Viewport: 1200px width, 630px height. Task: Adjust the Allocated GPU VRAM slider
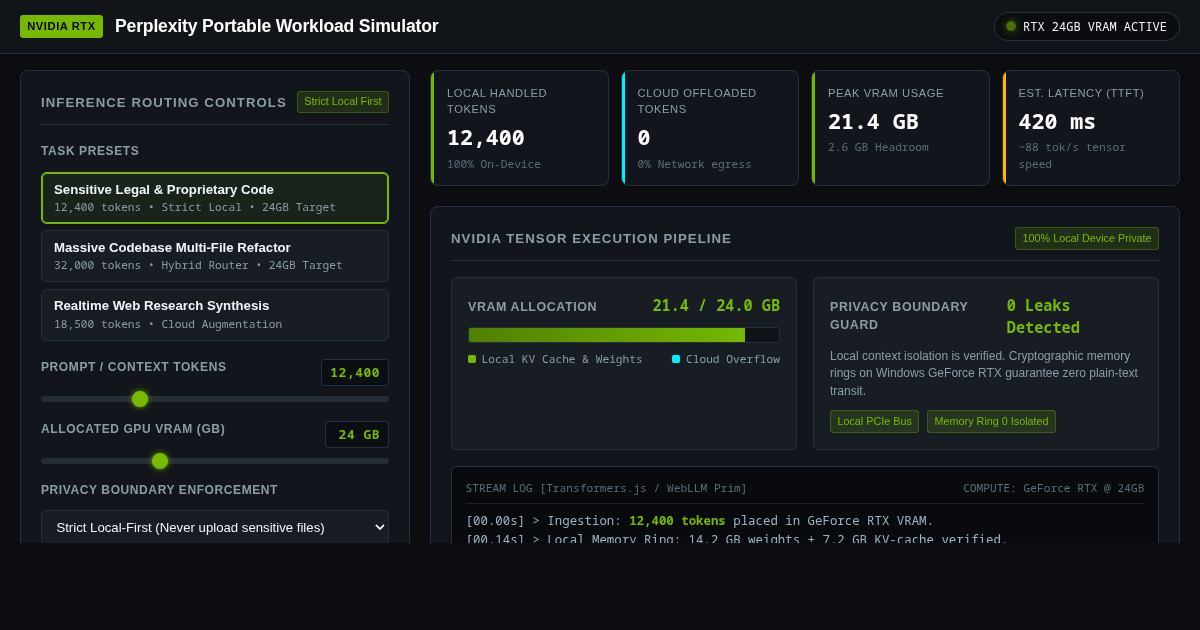pyautogui.click(x=215, y=461)
